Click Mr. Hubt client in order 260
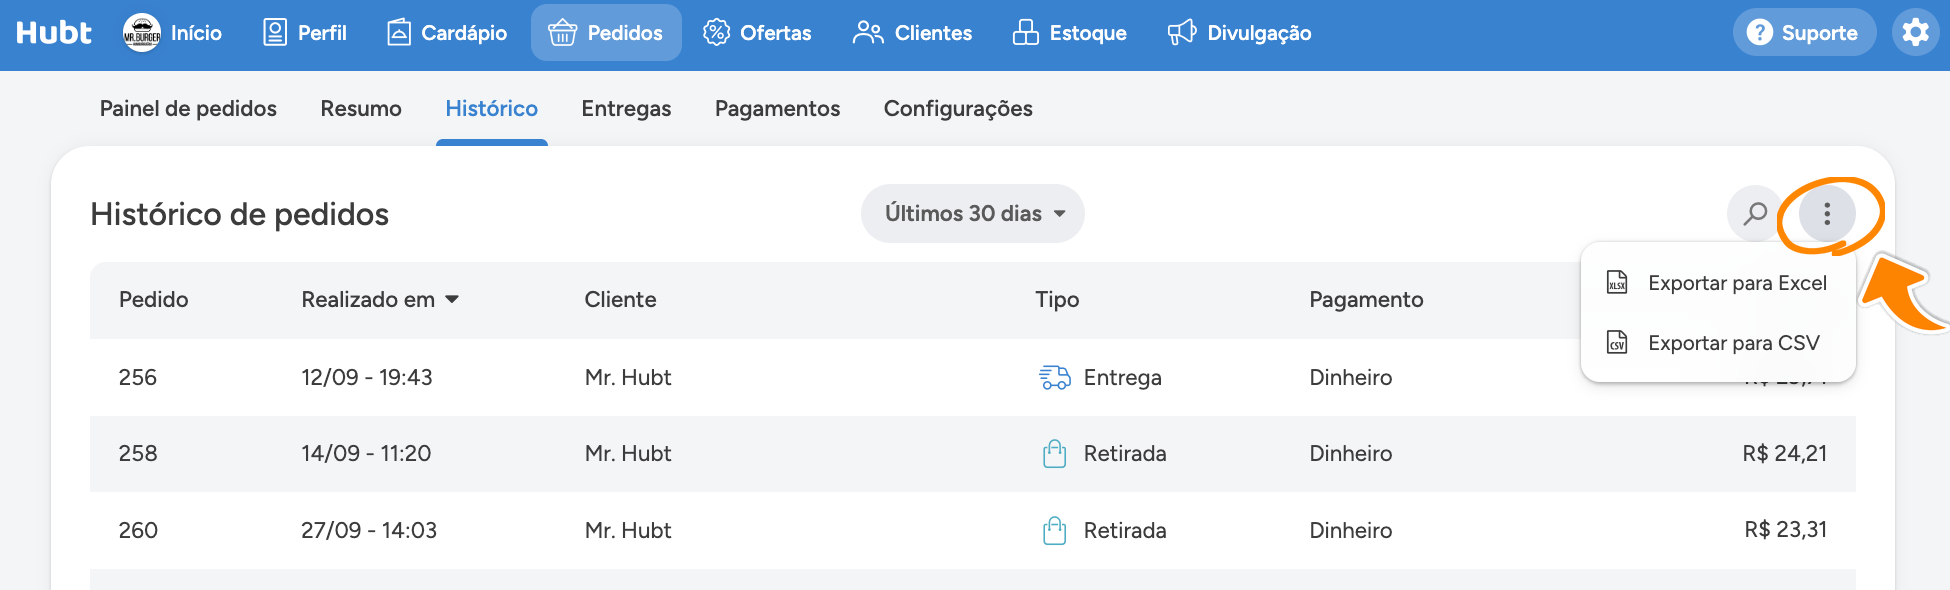Viewport: 1950px width, 590px height. (x=628, y=530)
